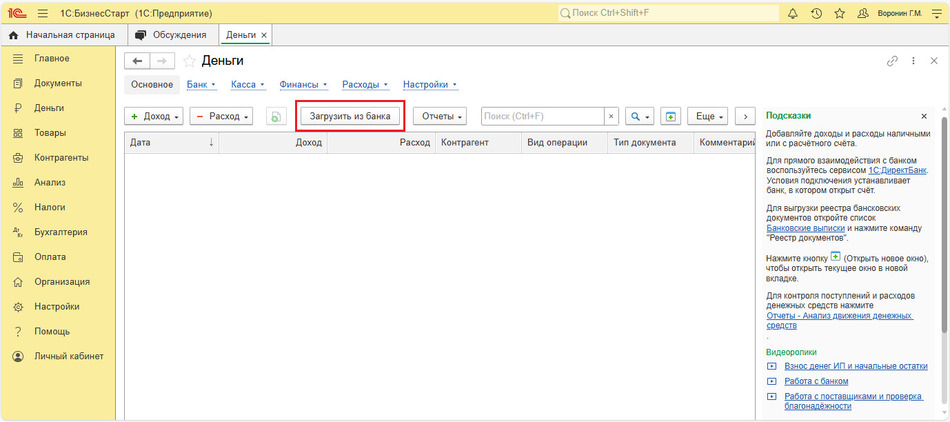Expand the Доход dropdown button
The width and height of the screenshot is (950, 422).
[154, 117]
